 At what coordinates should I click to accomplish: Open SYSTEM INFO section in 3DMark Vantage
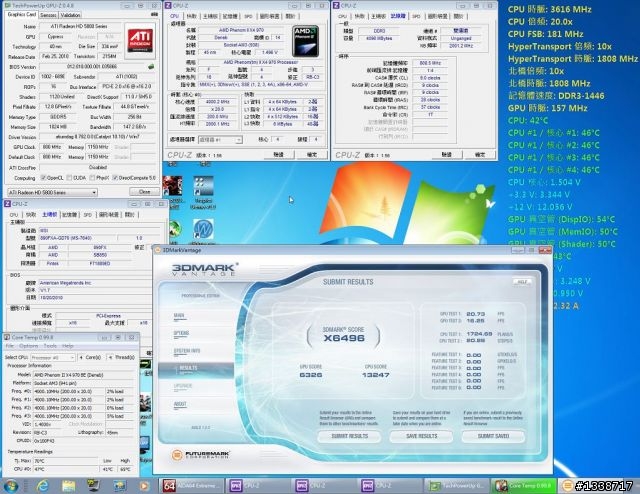click(187, 351)
